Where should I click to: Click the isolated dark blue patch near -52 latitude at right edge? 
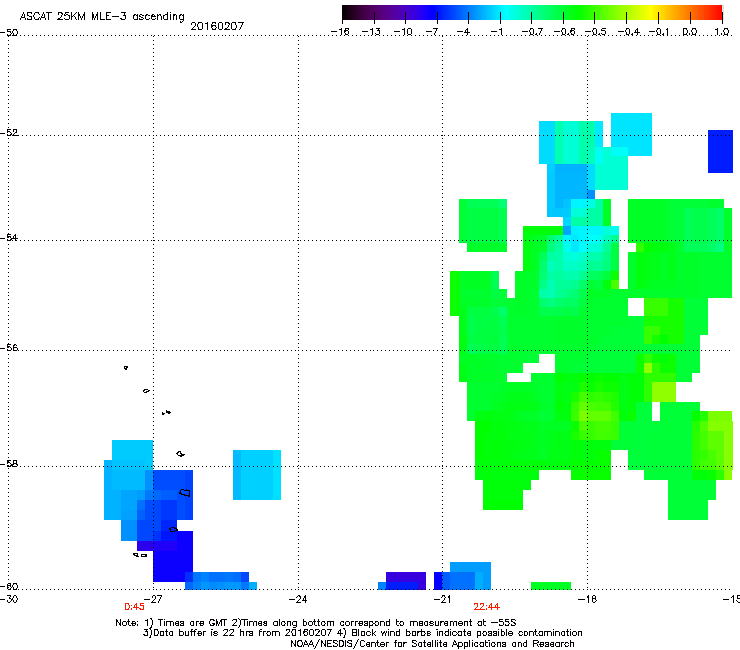720,152
